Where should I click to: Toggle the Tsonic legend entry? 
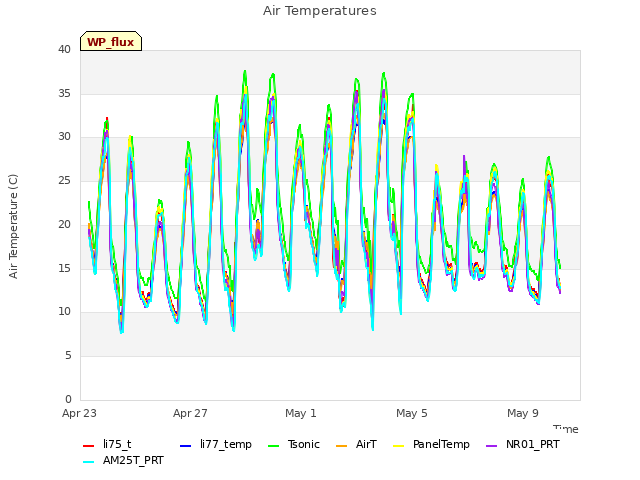coord(294,444)
